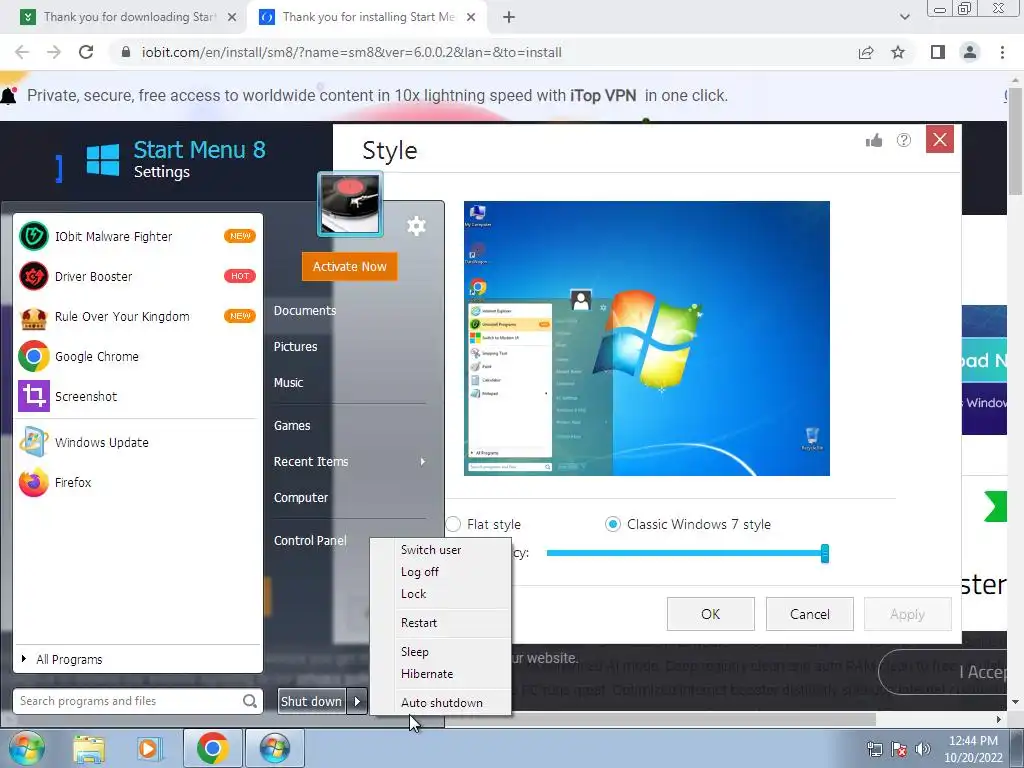Toggle Chrome side panel icon
The image size is (1024, 768).
[938, 52]
